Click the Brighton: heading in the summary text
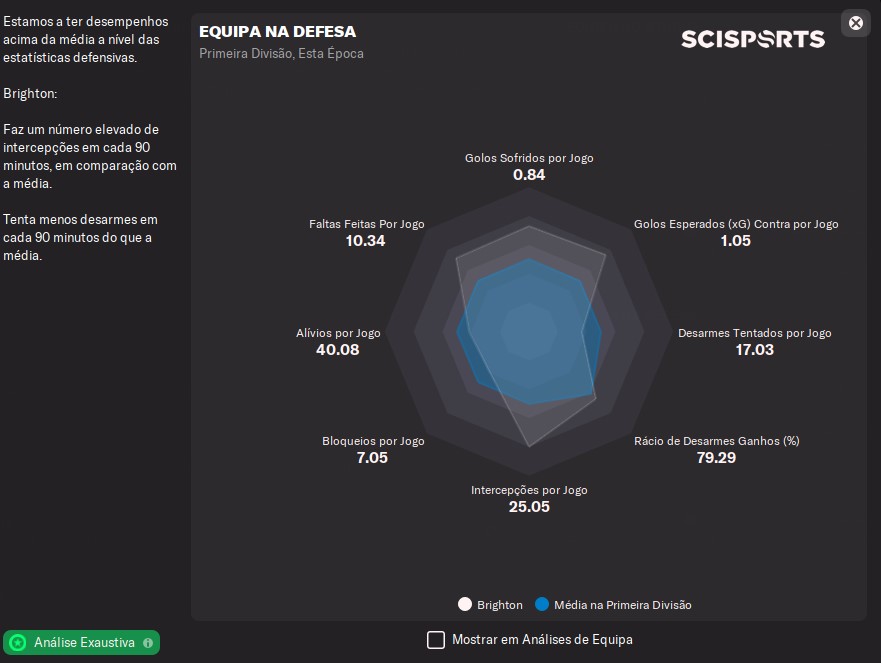The image size is (881, 663). (30, 91)
